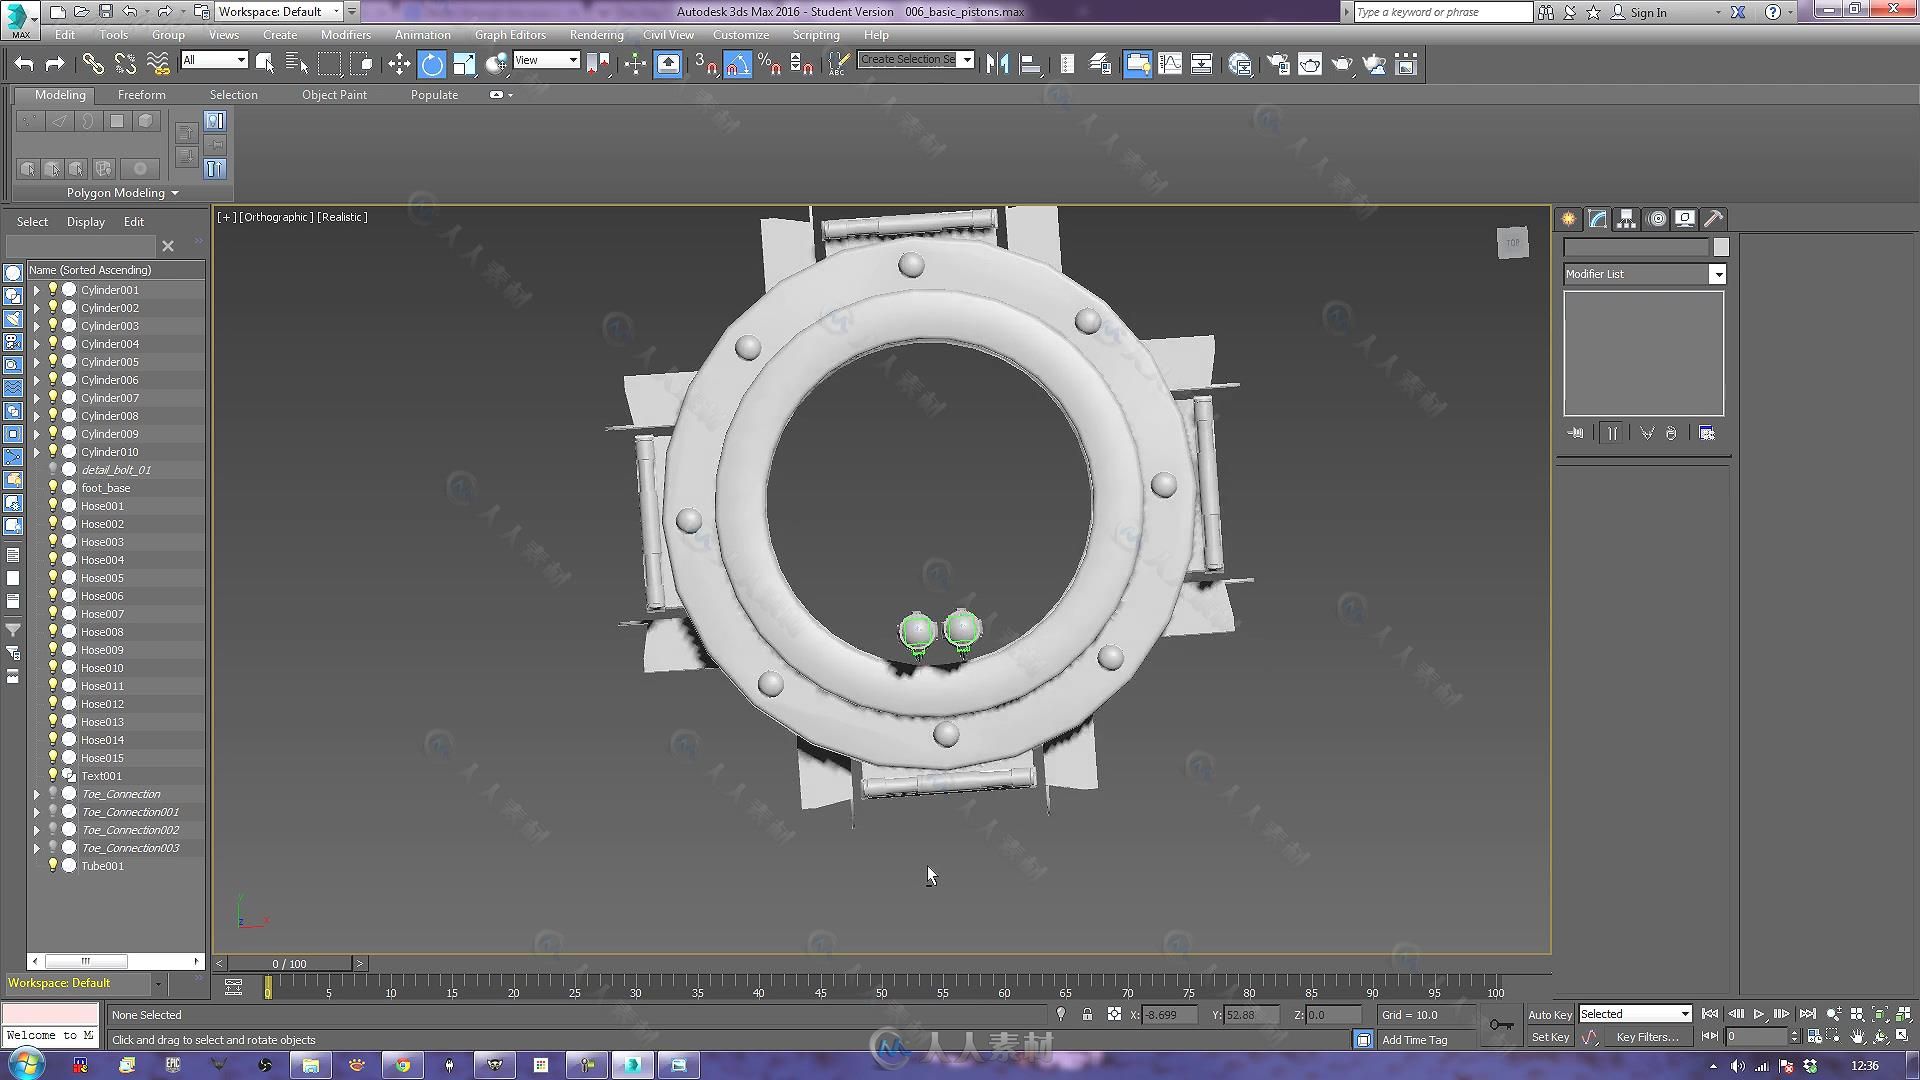
Task: Activate the Unlink Selection tool
Action: (x=125, y=64)
